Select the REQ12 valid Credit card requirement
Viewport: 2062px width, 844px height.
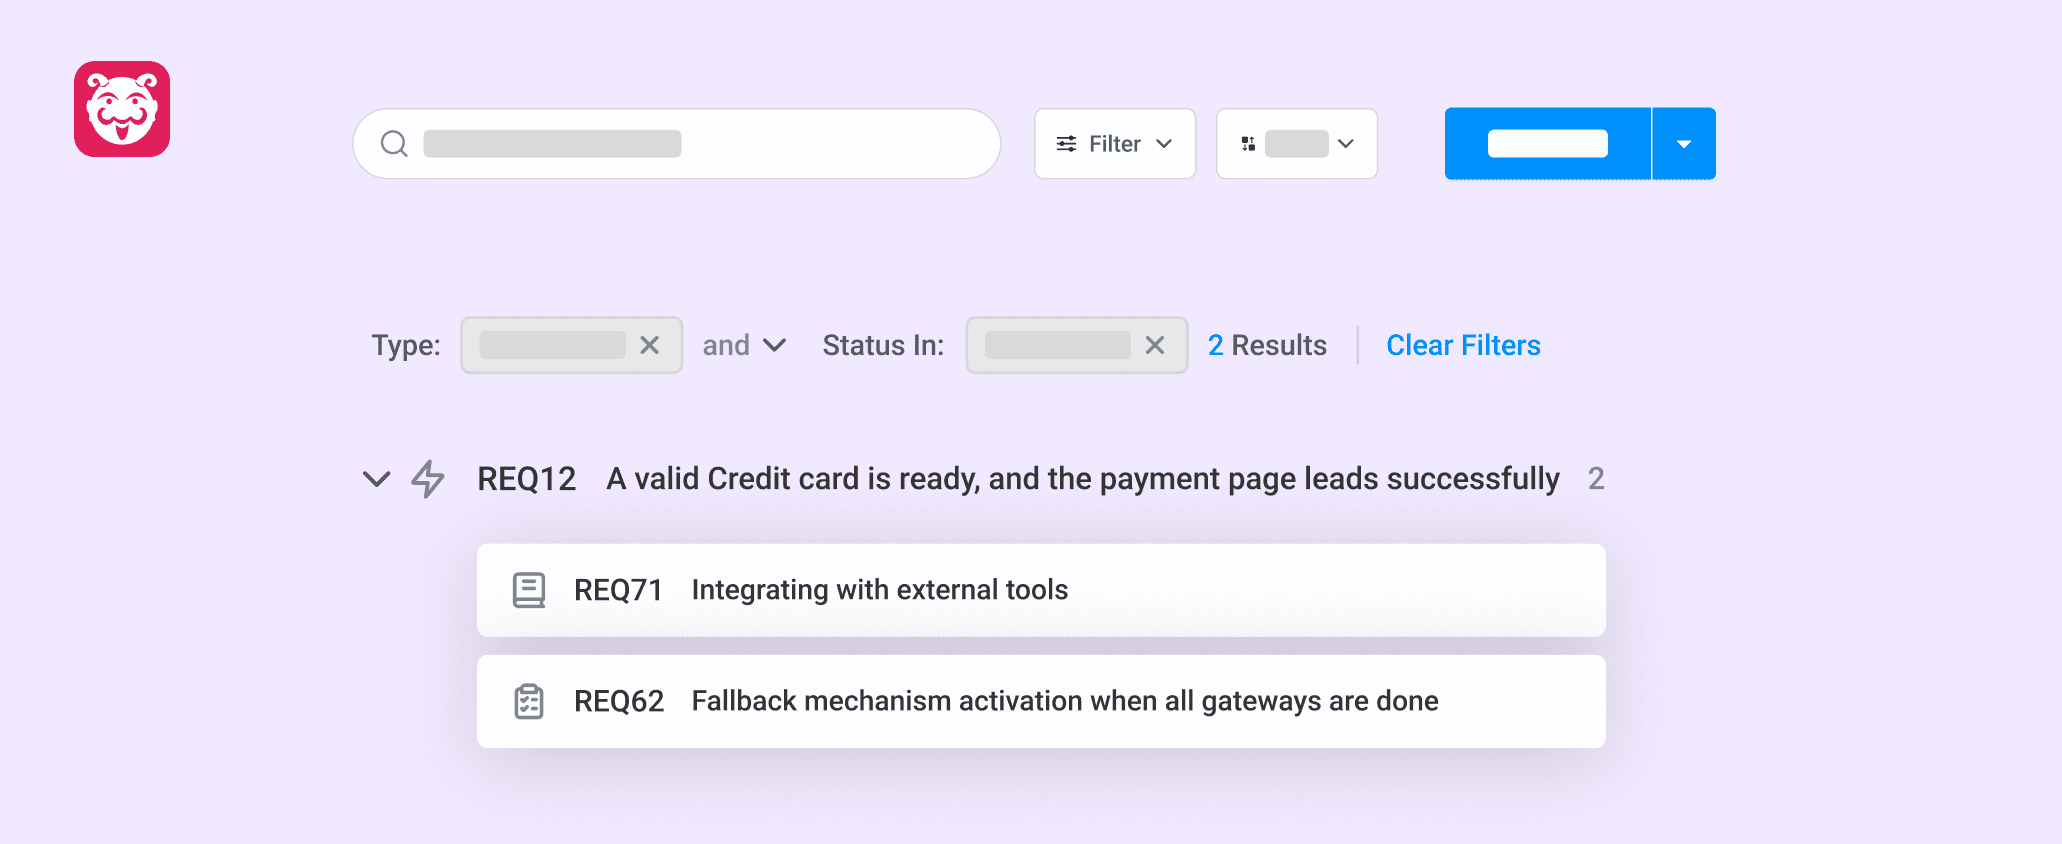click(1082, 479)
